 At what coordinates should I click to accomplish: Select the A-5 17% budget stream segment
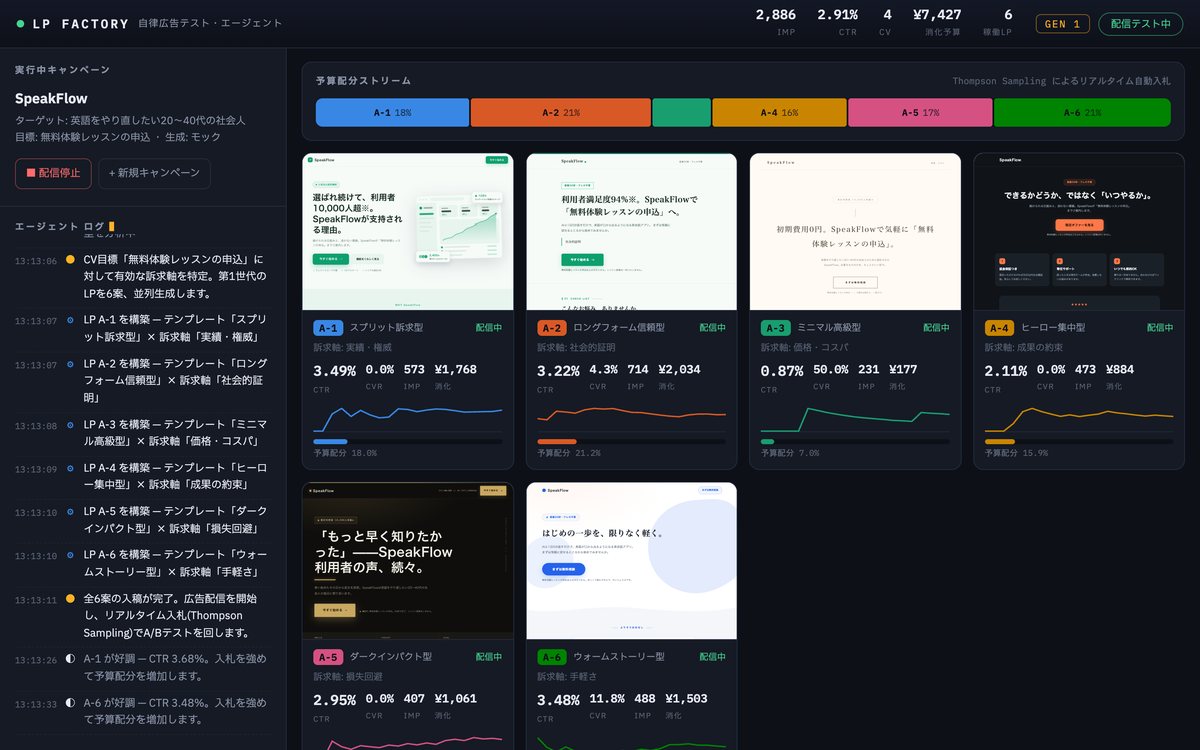click(x=921, y=113)
